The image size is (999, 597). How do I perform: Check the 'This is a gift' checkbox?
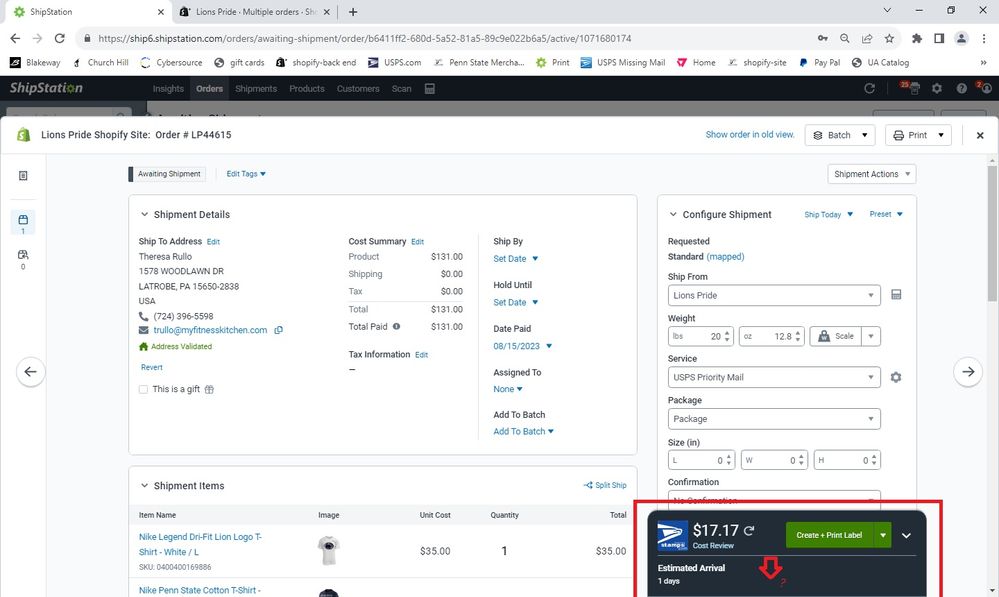[144, 389]
